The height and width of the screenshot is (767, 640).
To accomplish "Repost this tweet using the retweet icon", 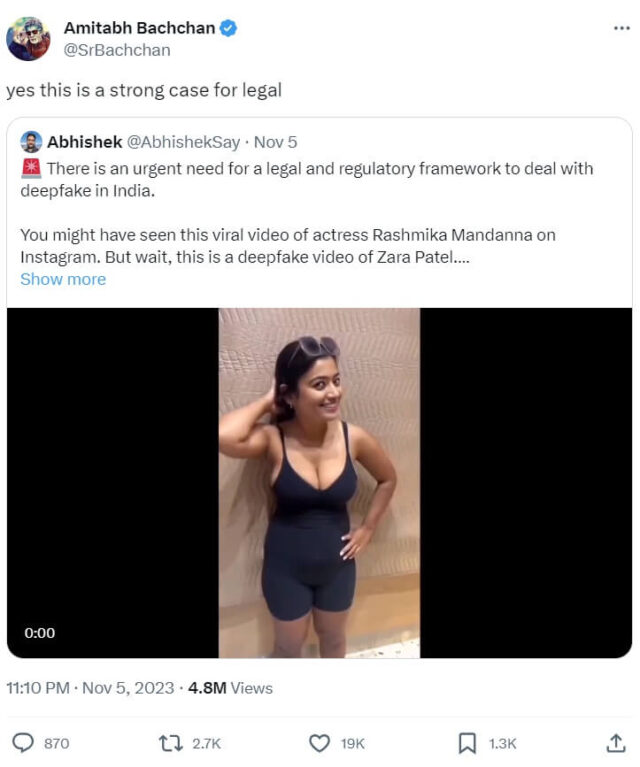I will coord(171,743).
